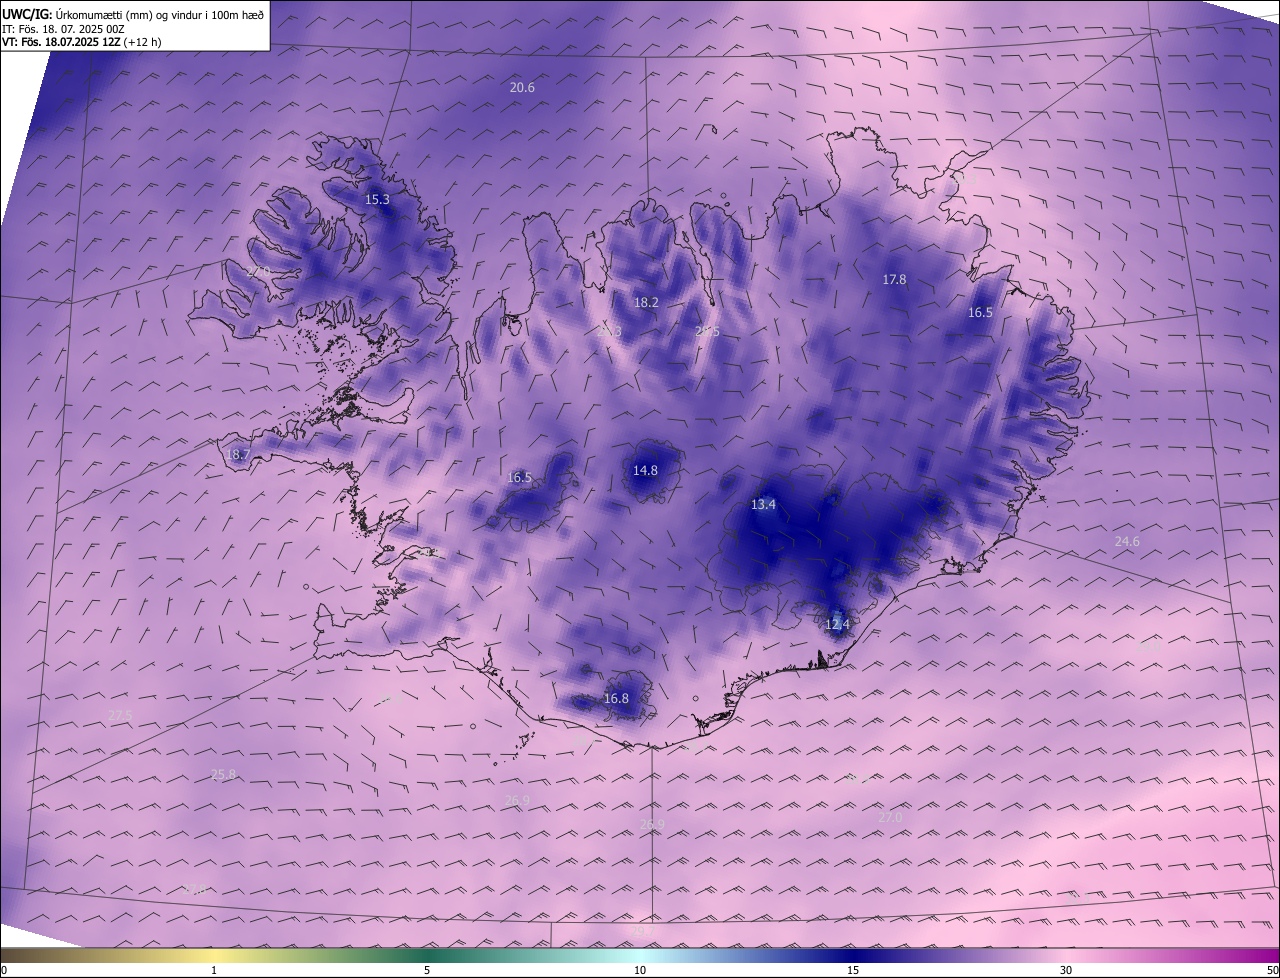Click the colour scale tick label 15
Screen dimensions: 1280x978
(853, 970)
